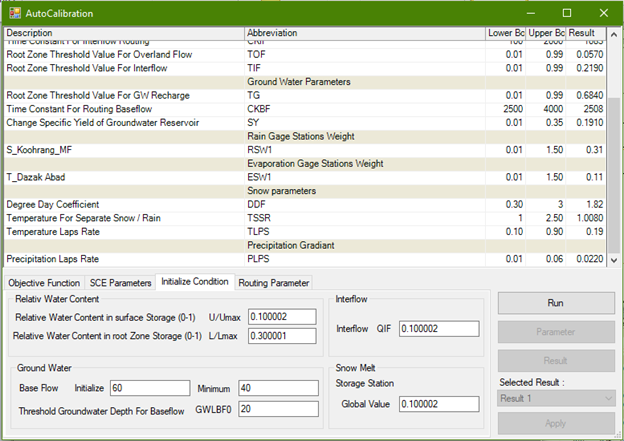Click the Base Flow Minimum field
The width and height of the screenshot is (624, 441).
point(276,388)
